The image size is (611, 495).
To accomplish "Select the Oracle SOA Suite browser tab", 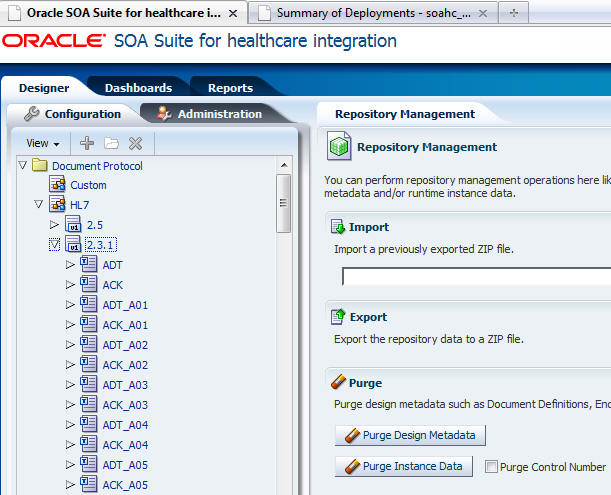I will [123, 13].
